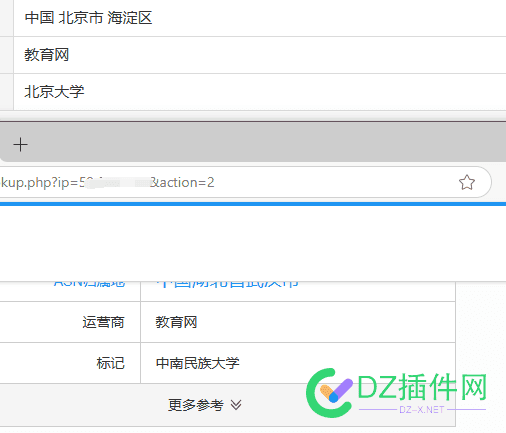
Task: Click the 运营商 label cell
Action: [x=103, y=322]
